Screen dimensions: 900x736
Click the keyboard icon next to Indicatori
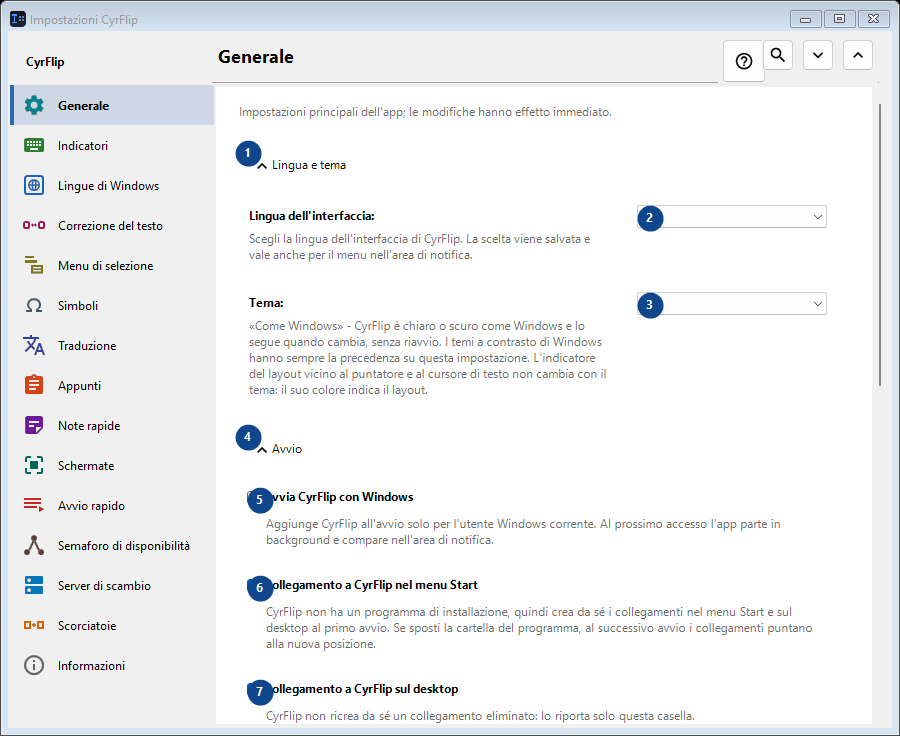click(34, 145)
